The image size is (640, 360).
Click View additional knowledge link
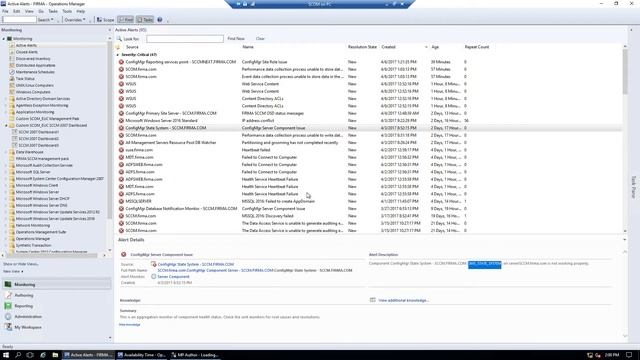403,300
